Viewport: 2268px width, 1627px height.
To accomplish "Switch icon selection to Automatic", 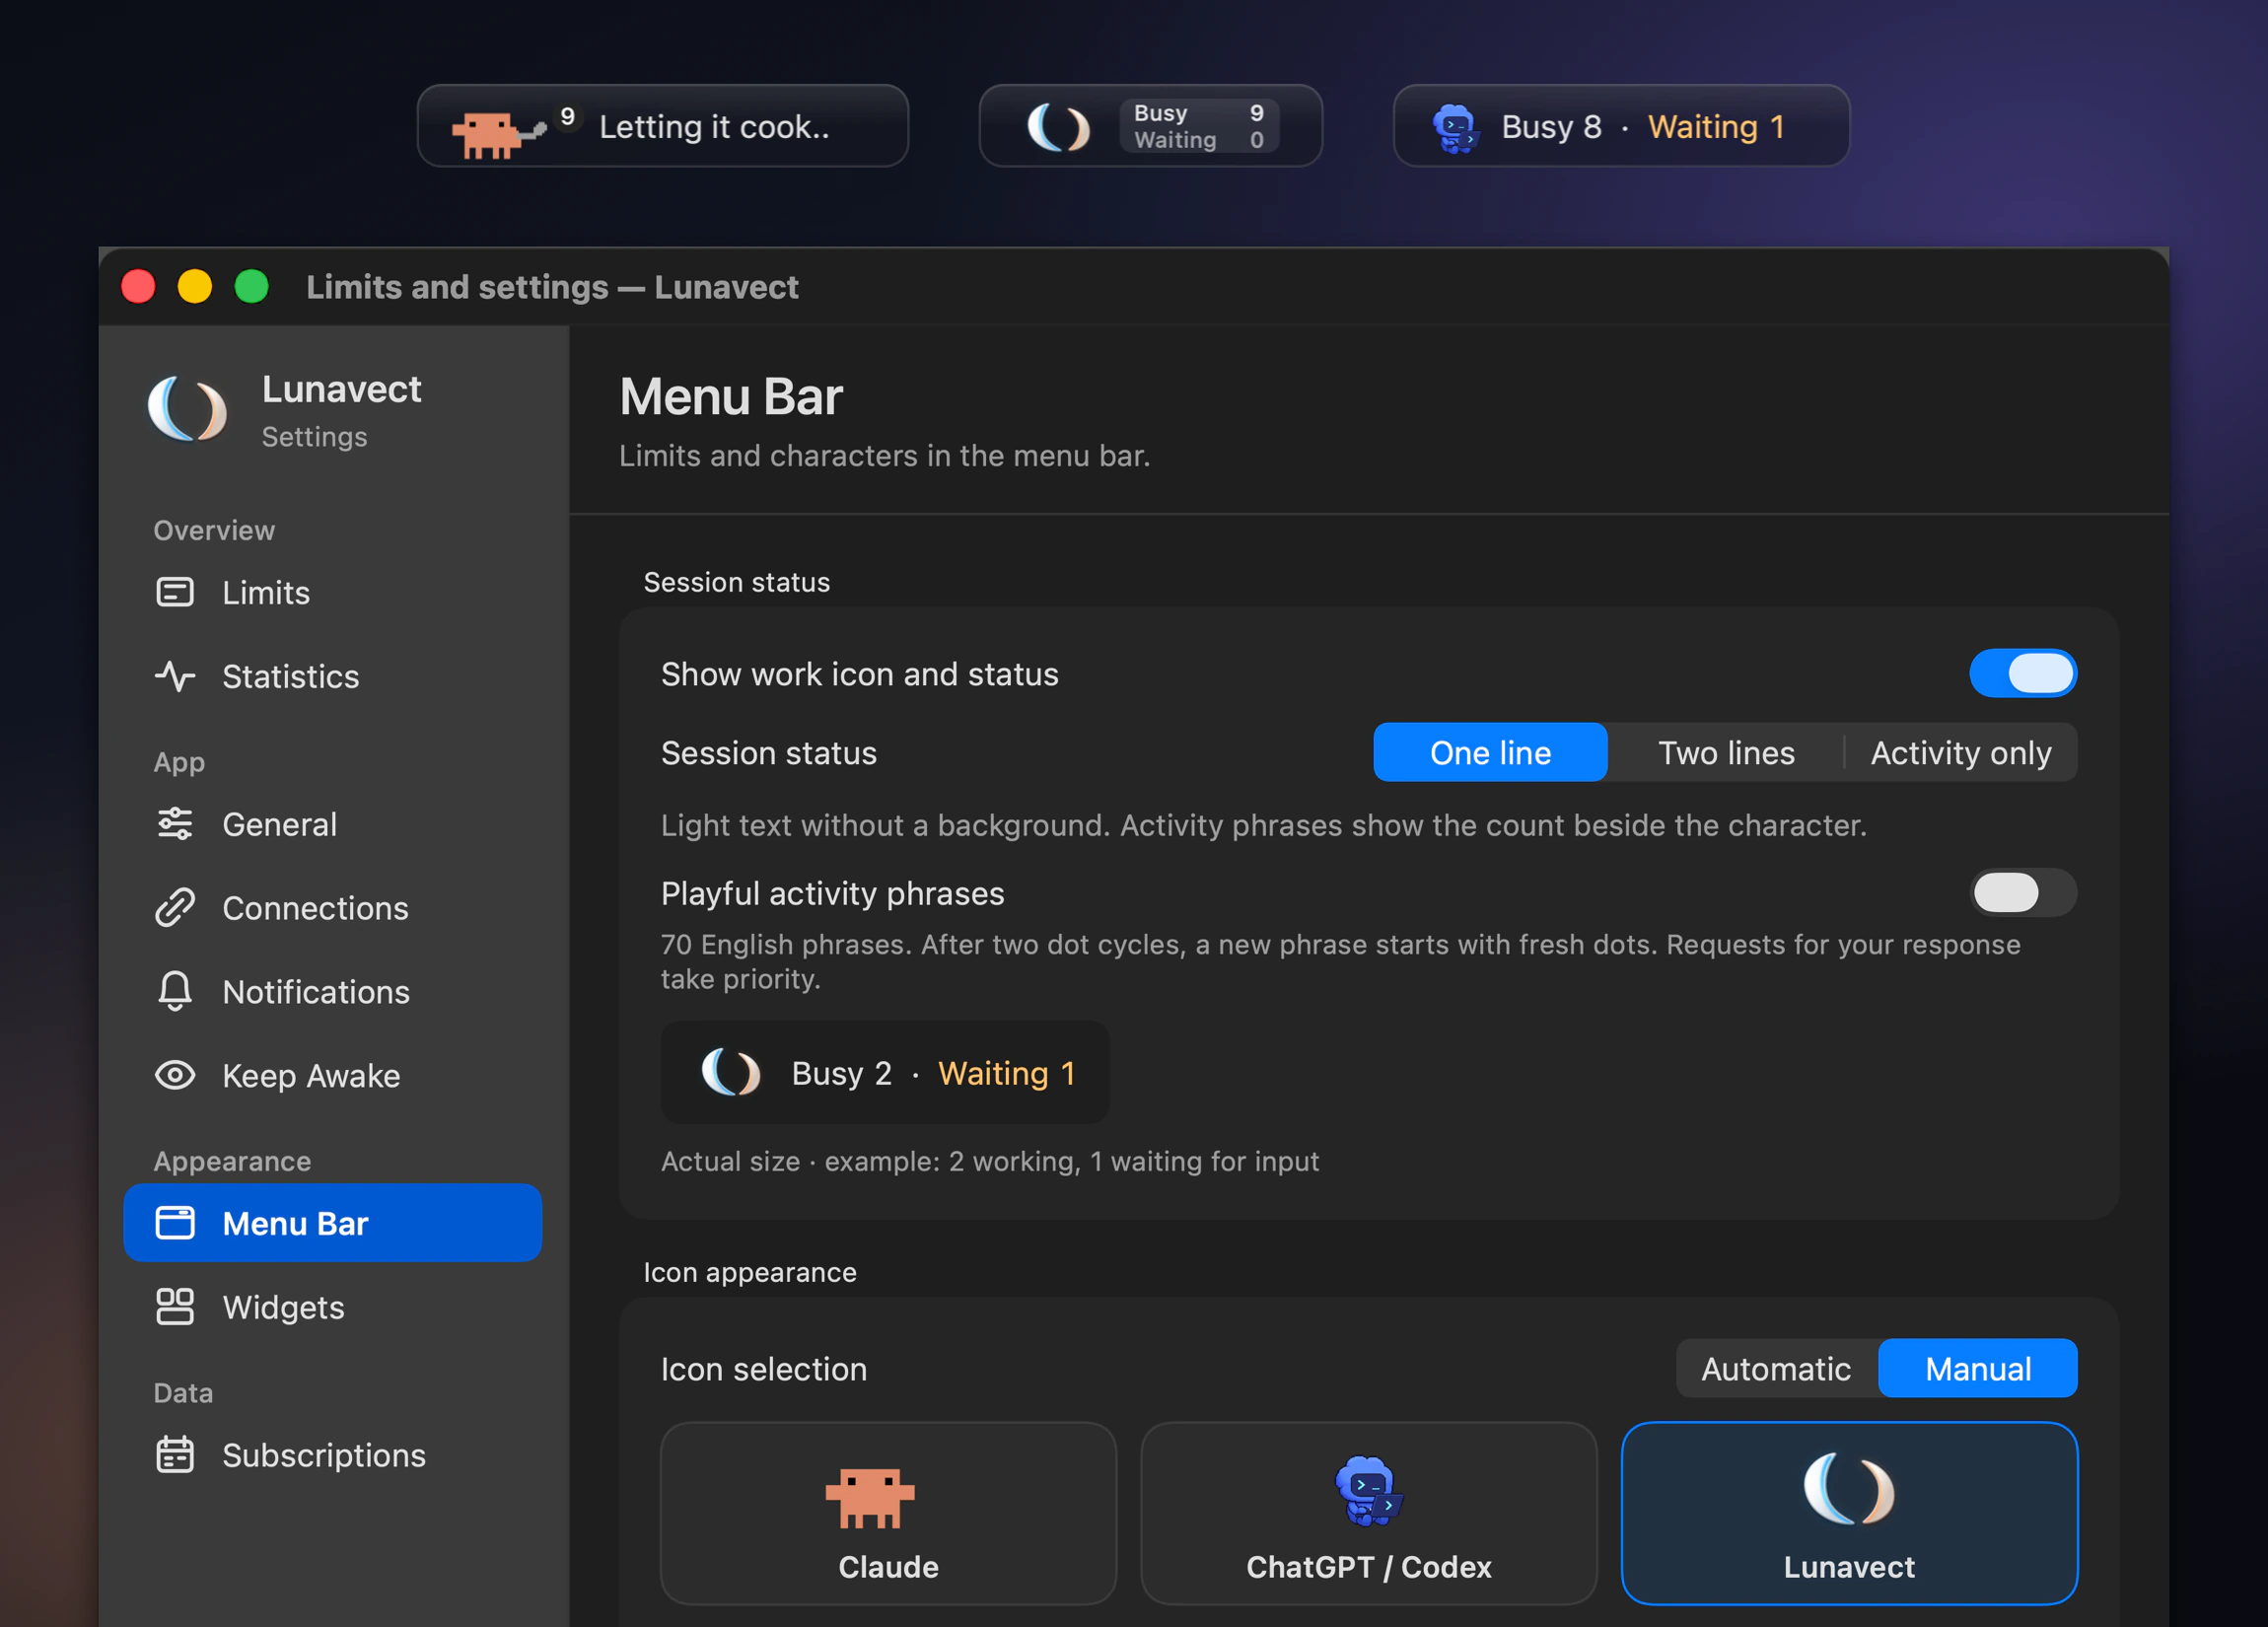I will click(1776, 1368).
